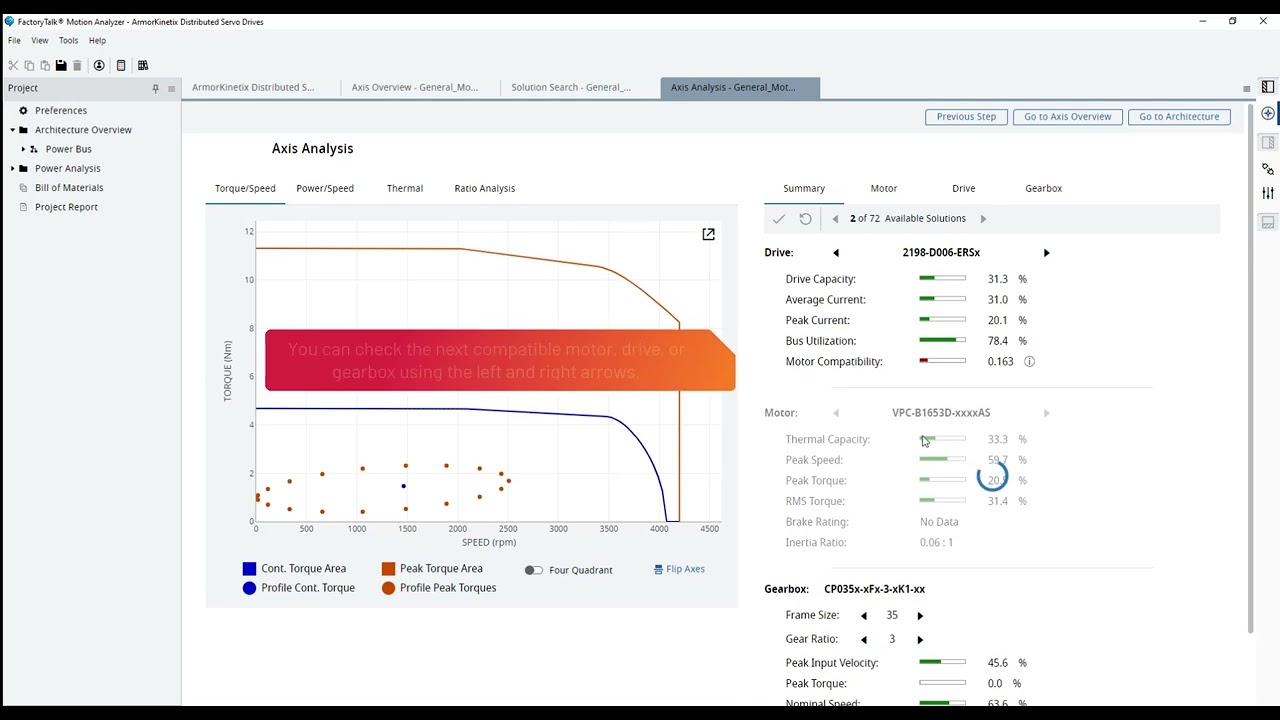Click the Copy icon in toolbar
Screen dimensions: 1280x720
tap(29, 66)
